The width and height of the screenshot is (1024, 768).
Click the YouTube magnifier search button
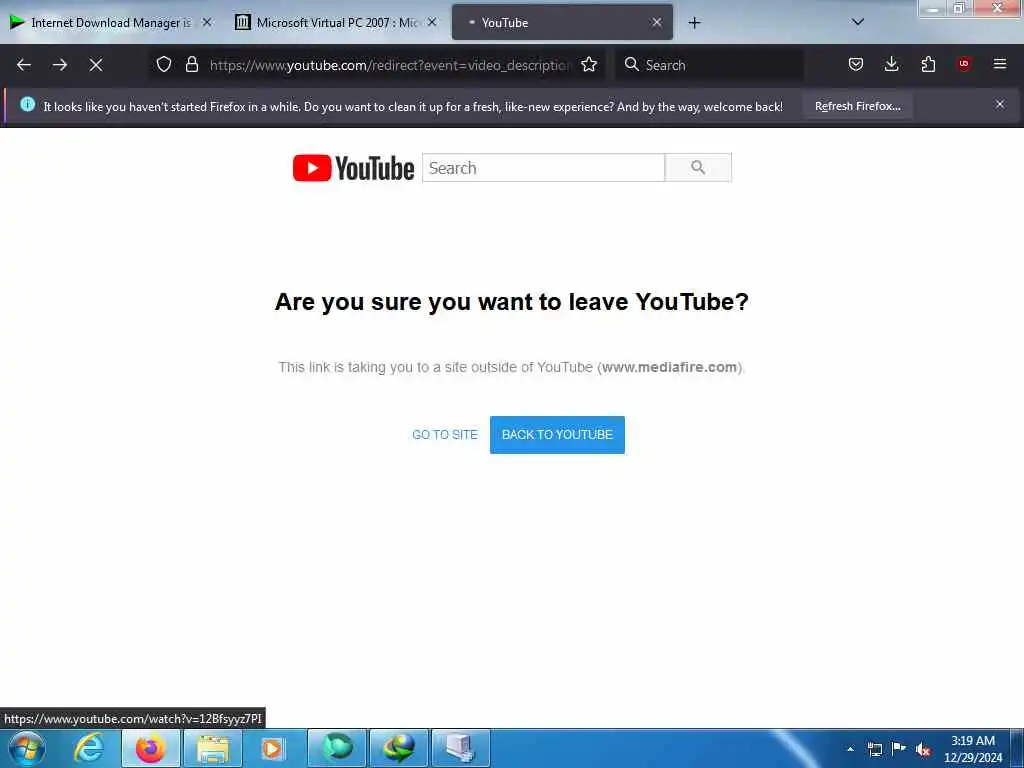coord(698,168)
